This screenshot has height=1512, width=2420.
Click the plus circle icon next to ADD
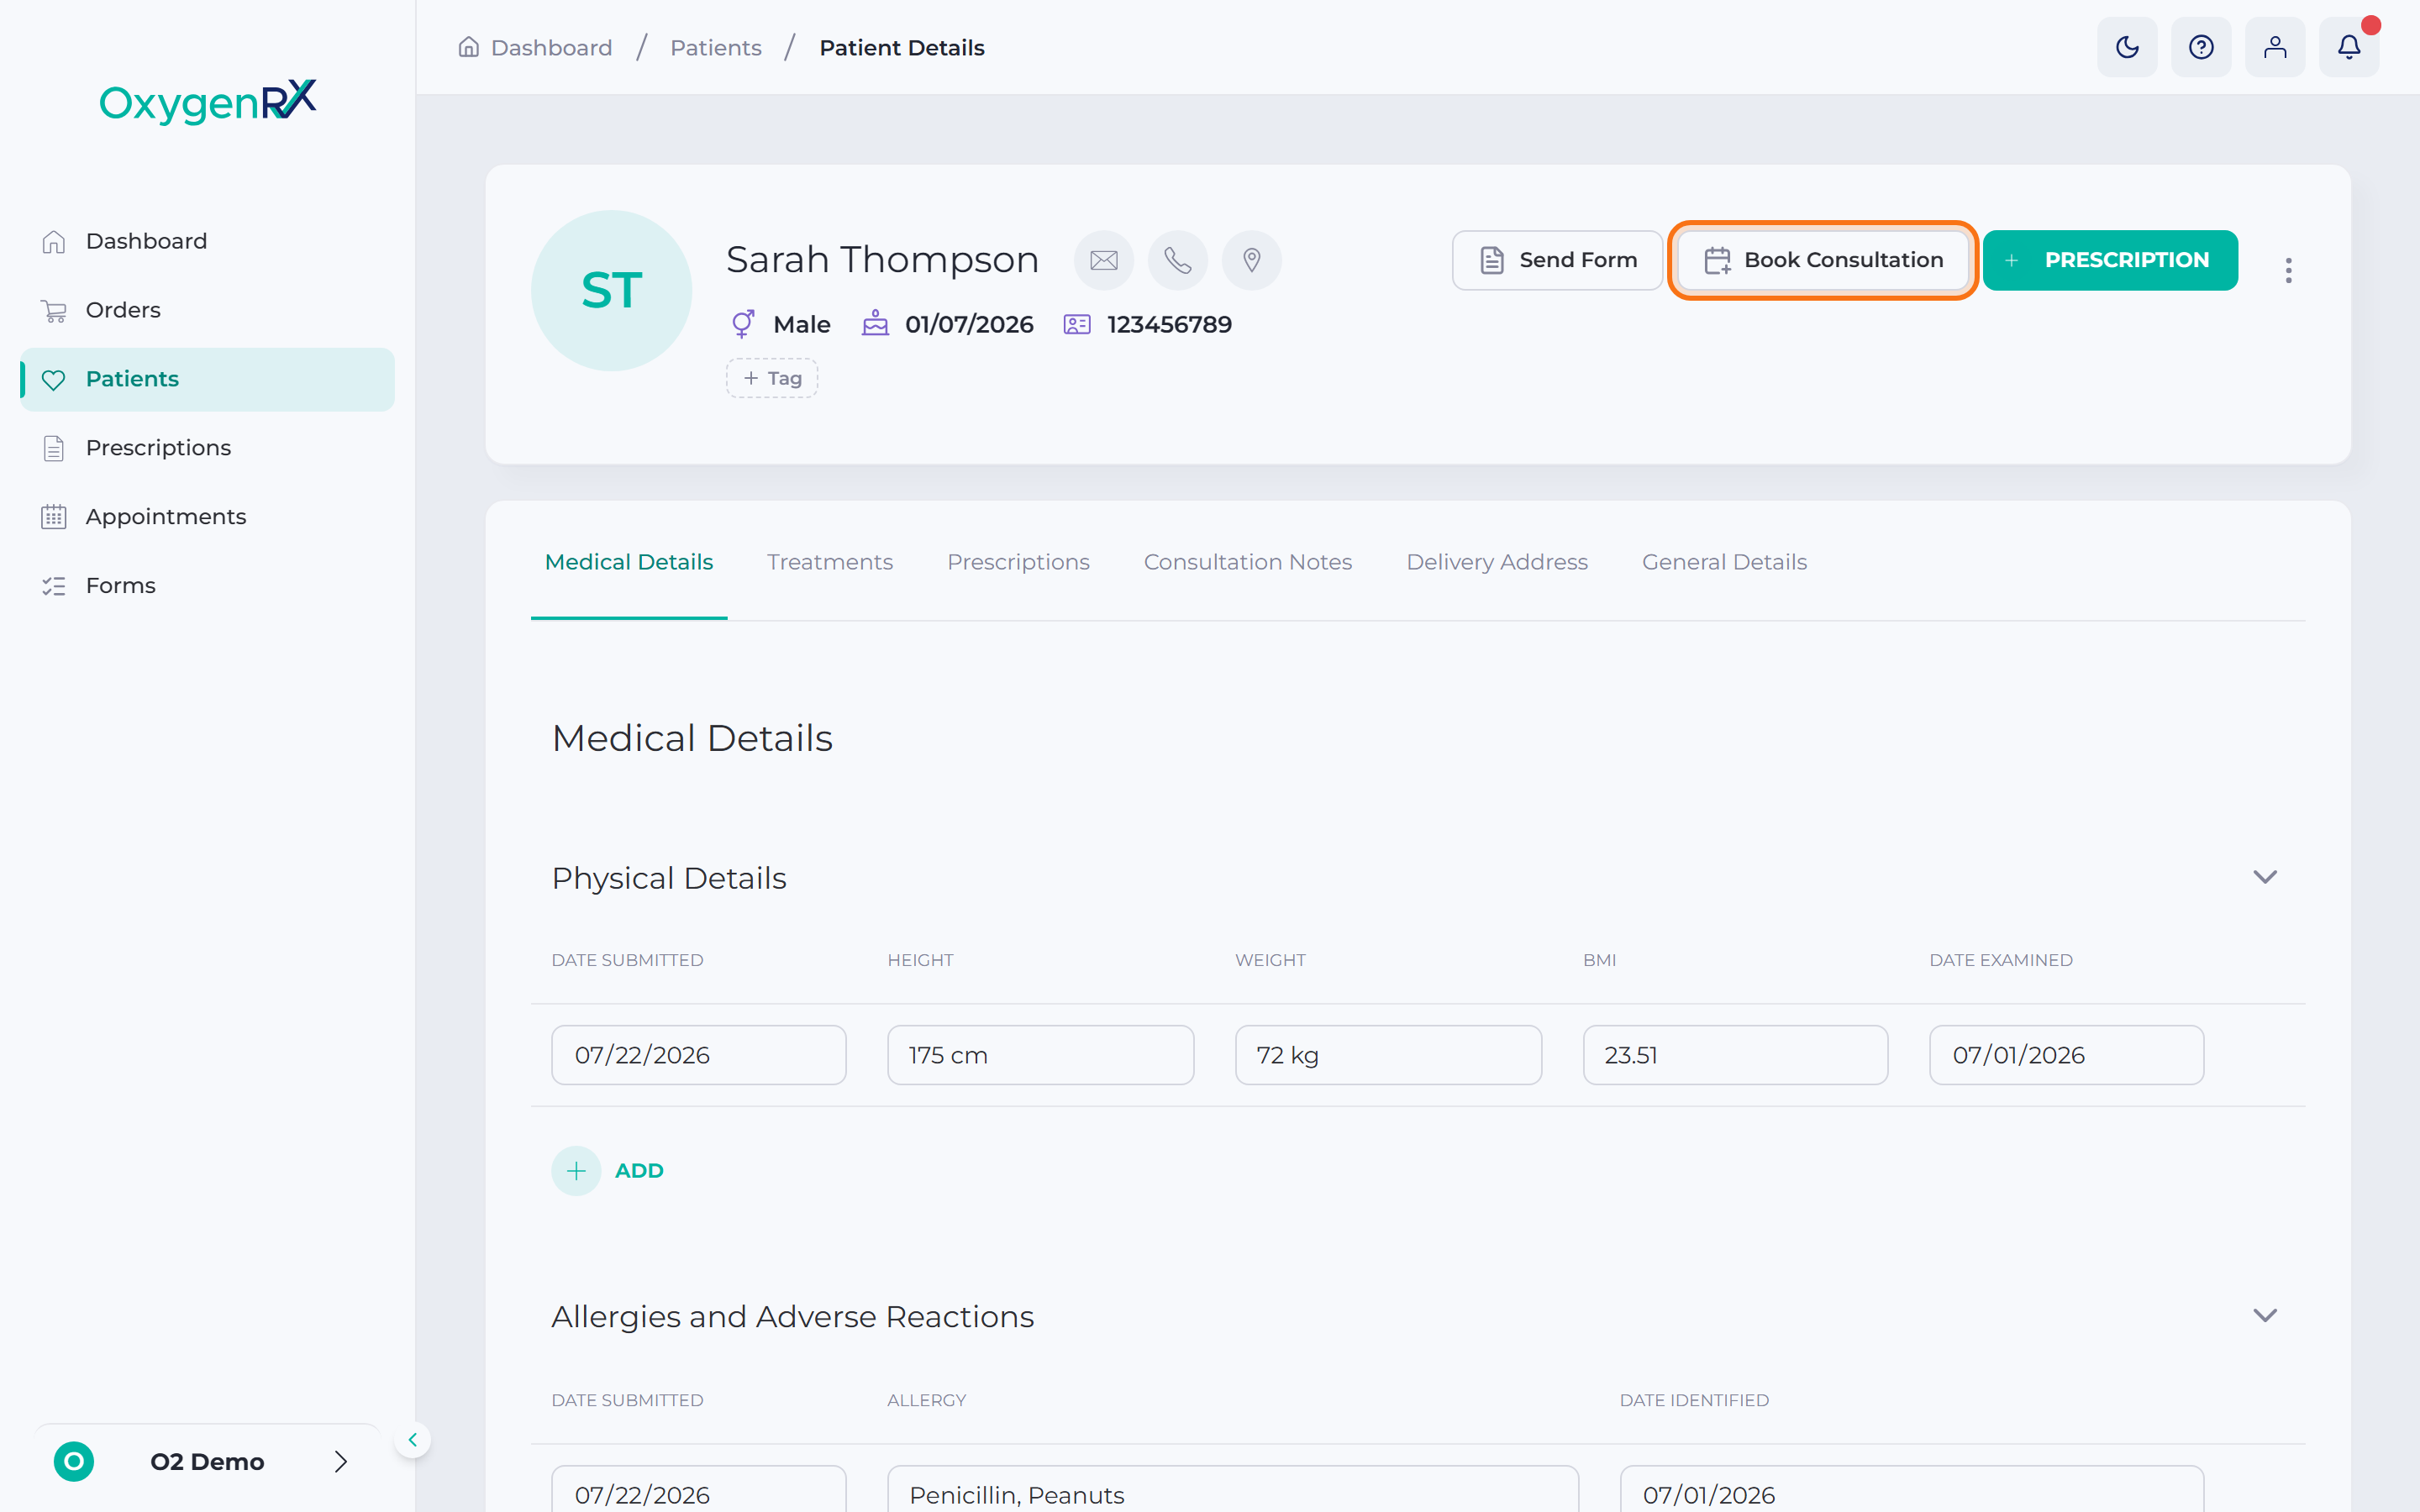(576, 1170)
